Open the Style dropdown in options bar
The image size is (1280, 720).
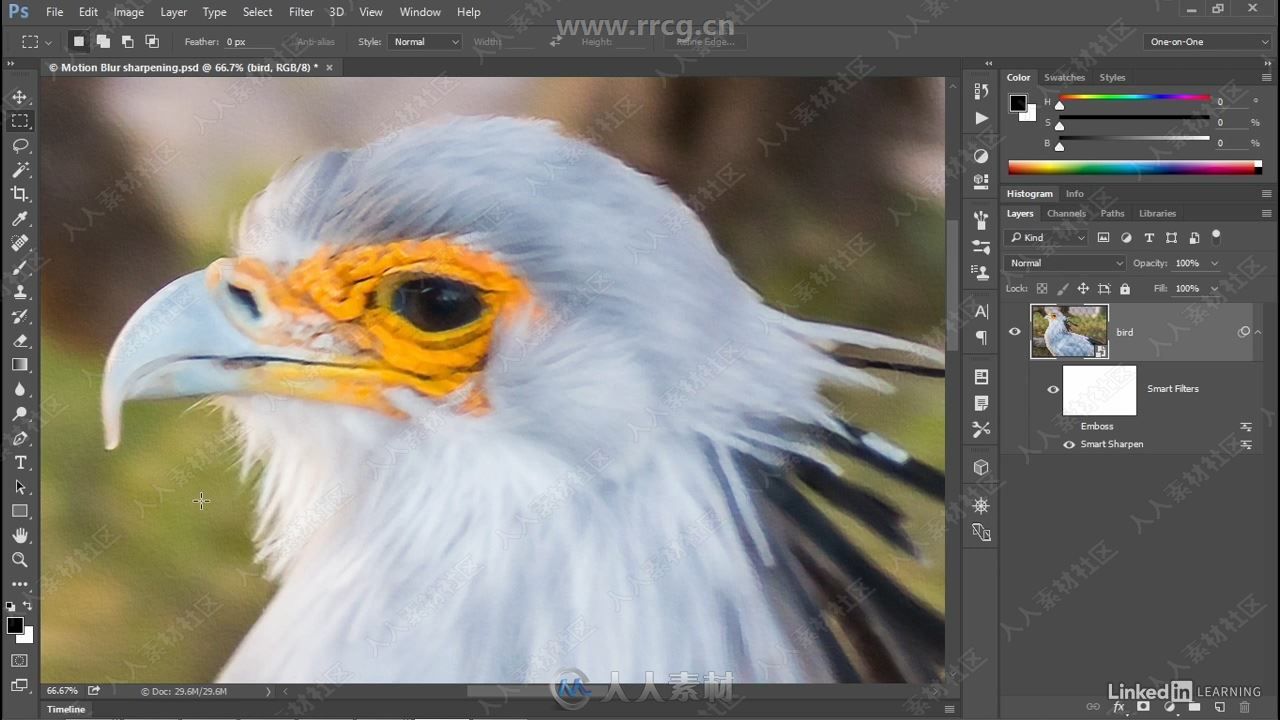[425, 42]
